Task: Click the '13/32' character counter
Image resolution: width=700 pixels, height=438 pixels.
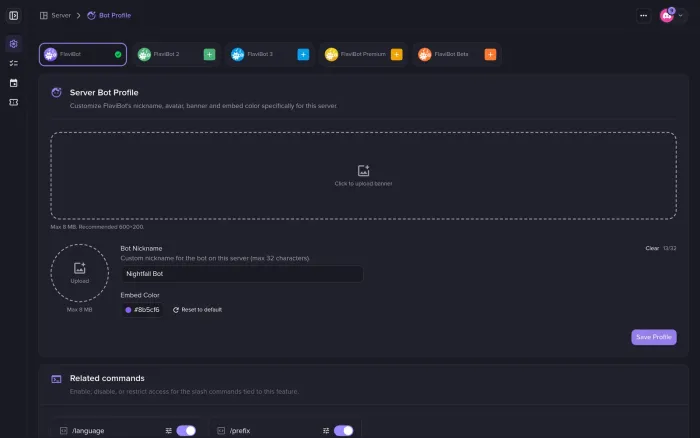Action: click(x=670, y=248)
